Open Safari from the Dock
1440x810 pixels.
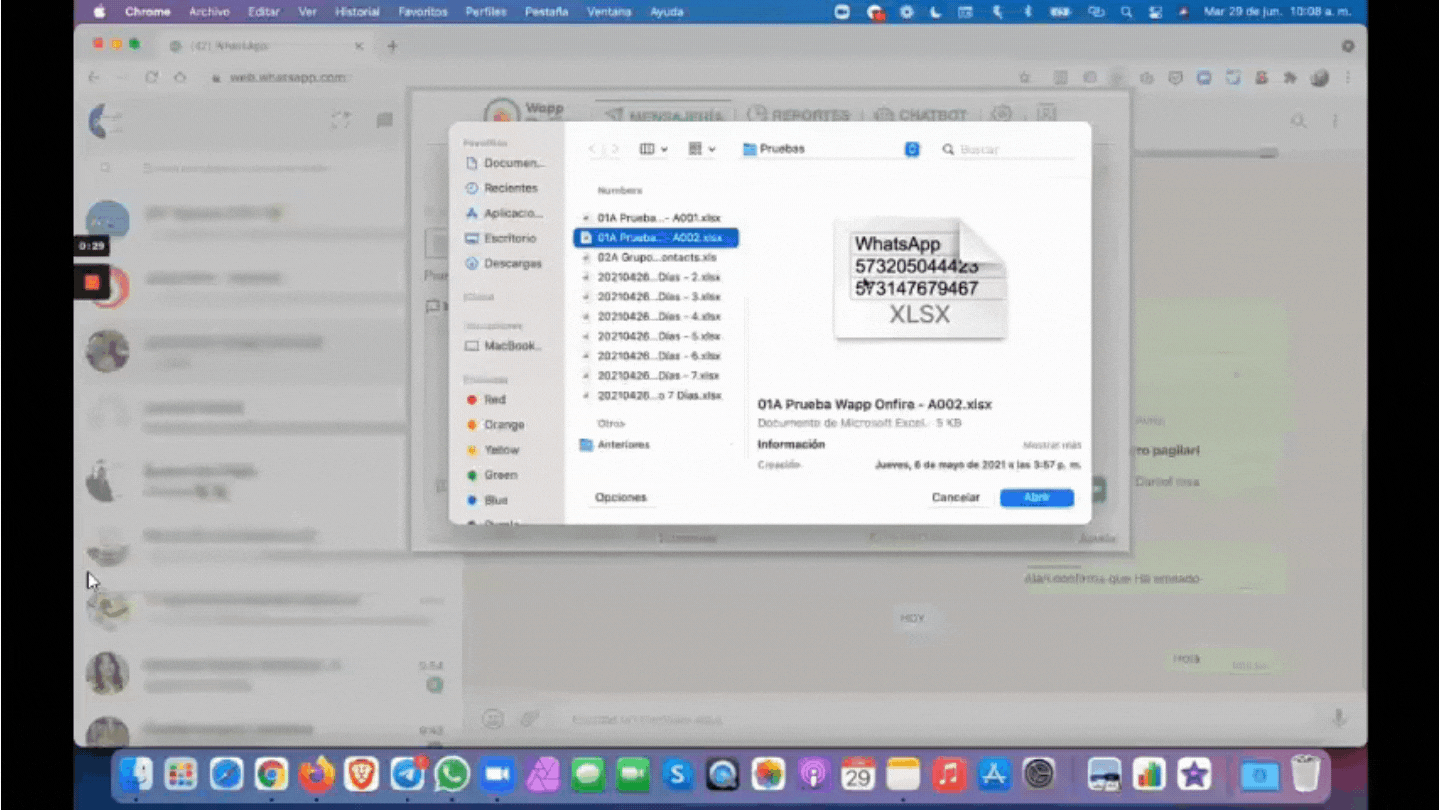[x=227, y=774]
